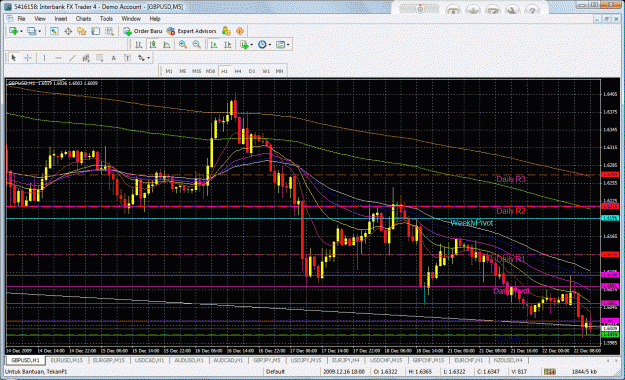Viewport: 625px width, 380px height.
Task: Select the MN timeframe button
Action: [279, 71]
